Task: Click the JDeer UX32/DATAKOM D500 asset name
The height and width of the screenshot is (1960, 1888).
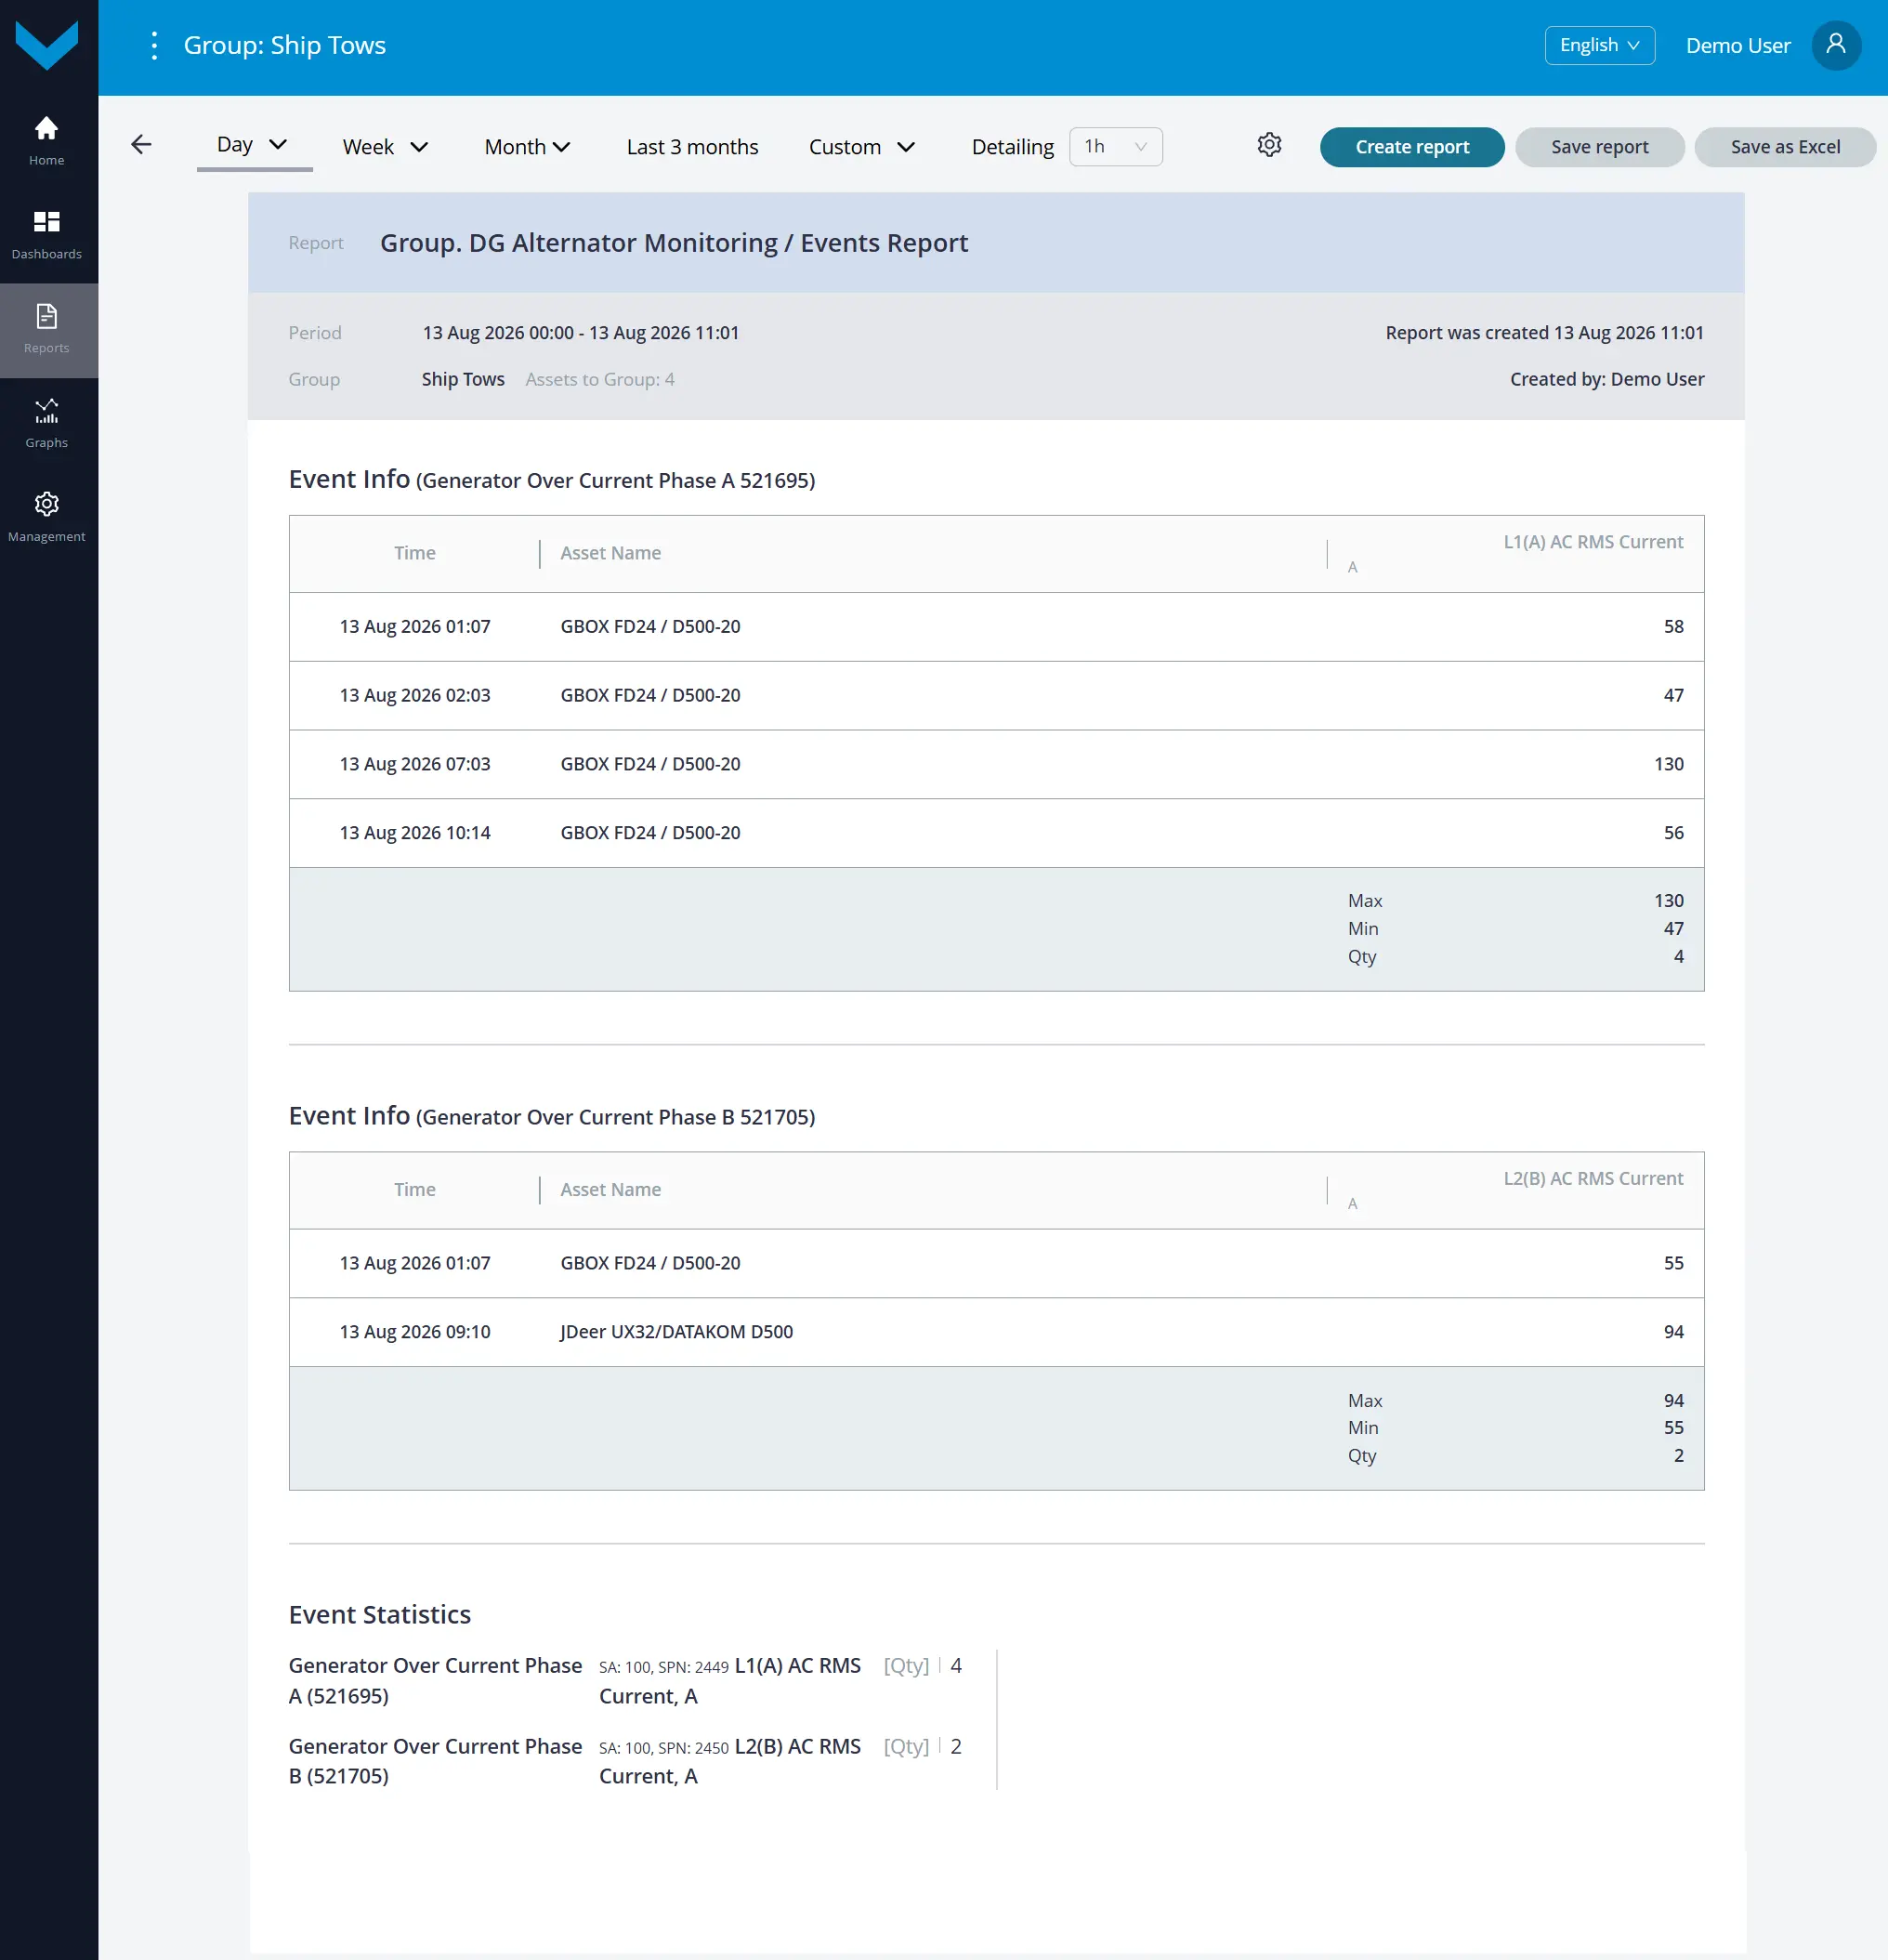Action: (676, 1332)
